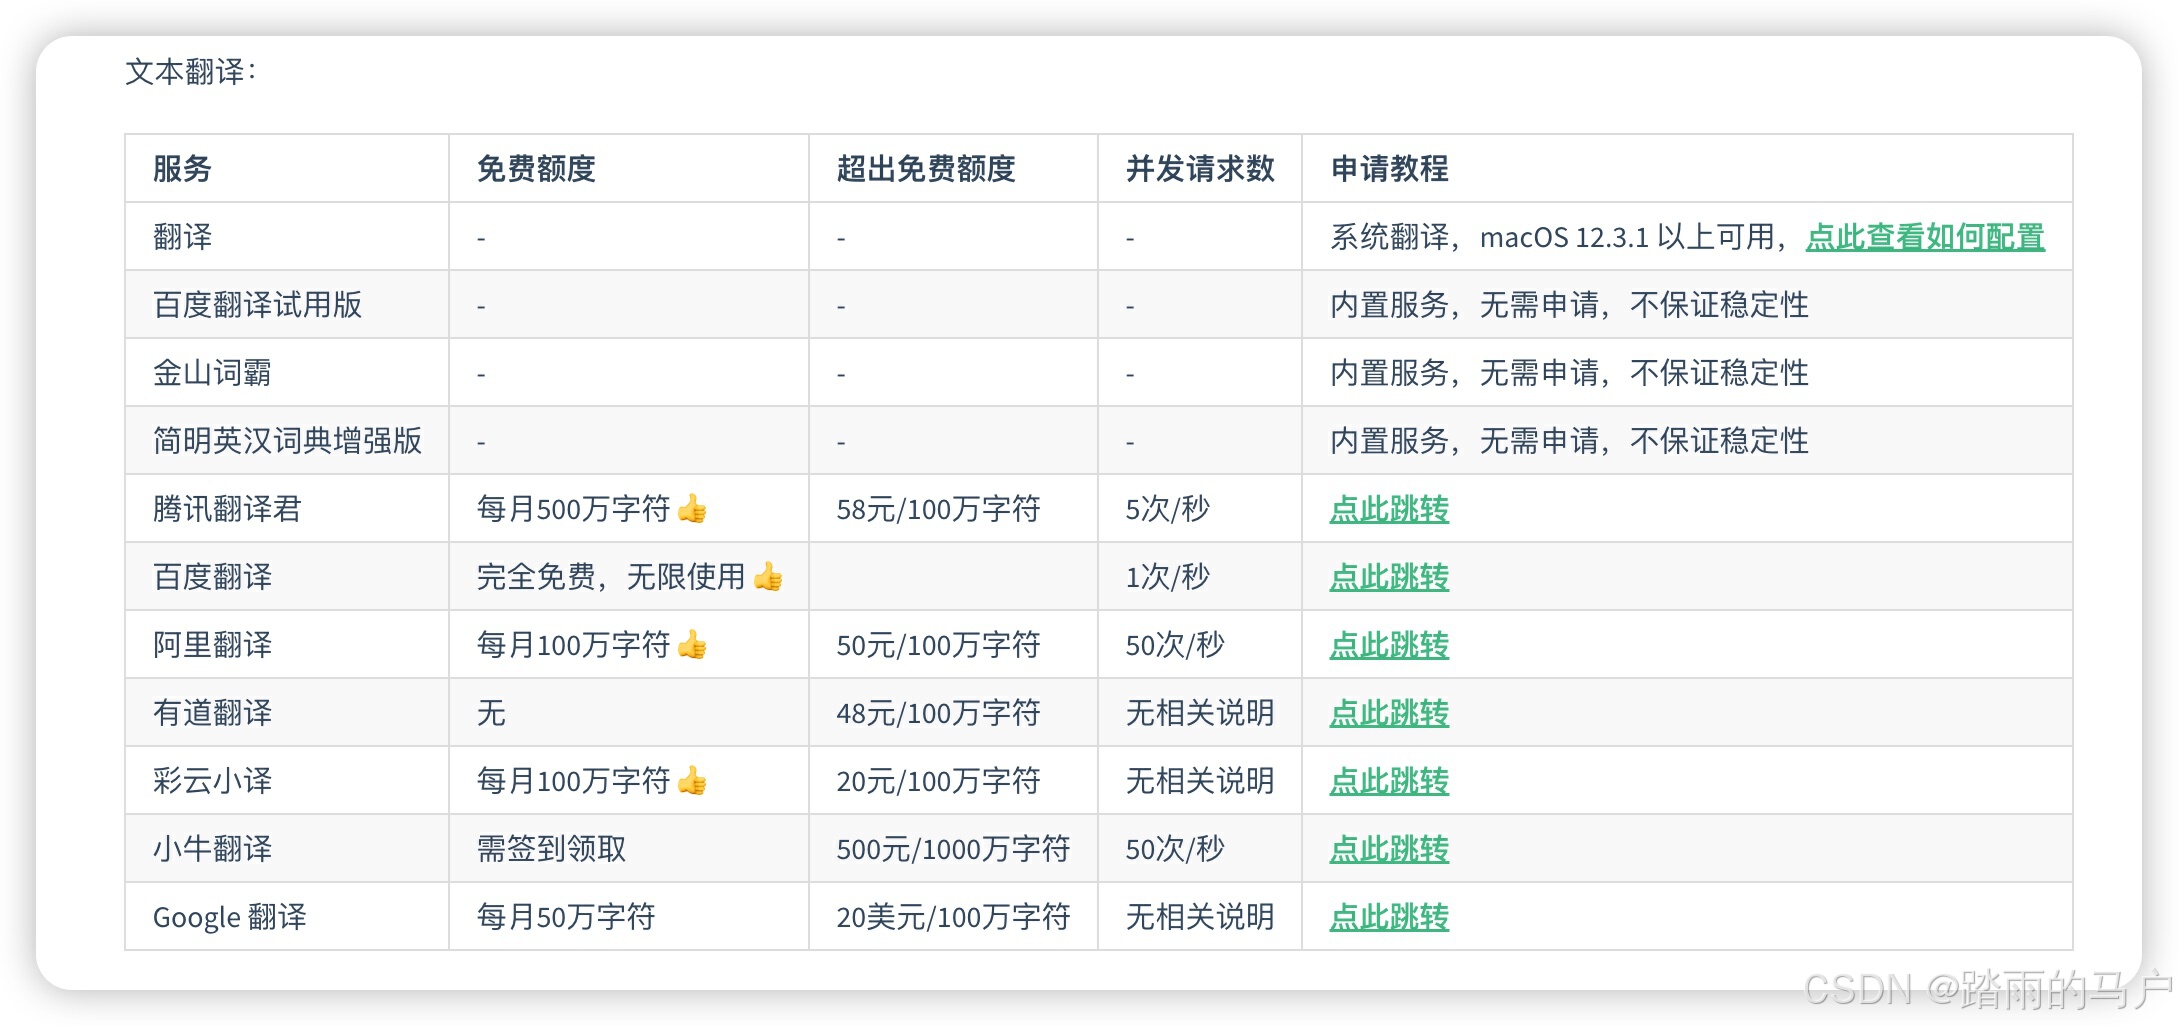Click 500元/1000万字符 price cell
This screenshot has width=2178, height=1026.
953,849
